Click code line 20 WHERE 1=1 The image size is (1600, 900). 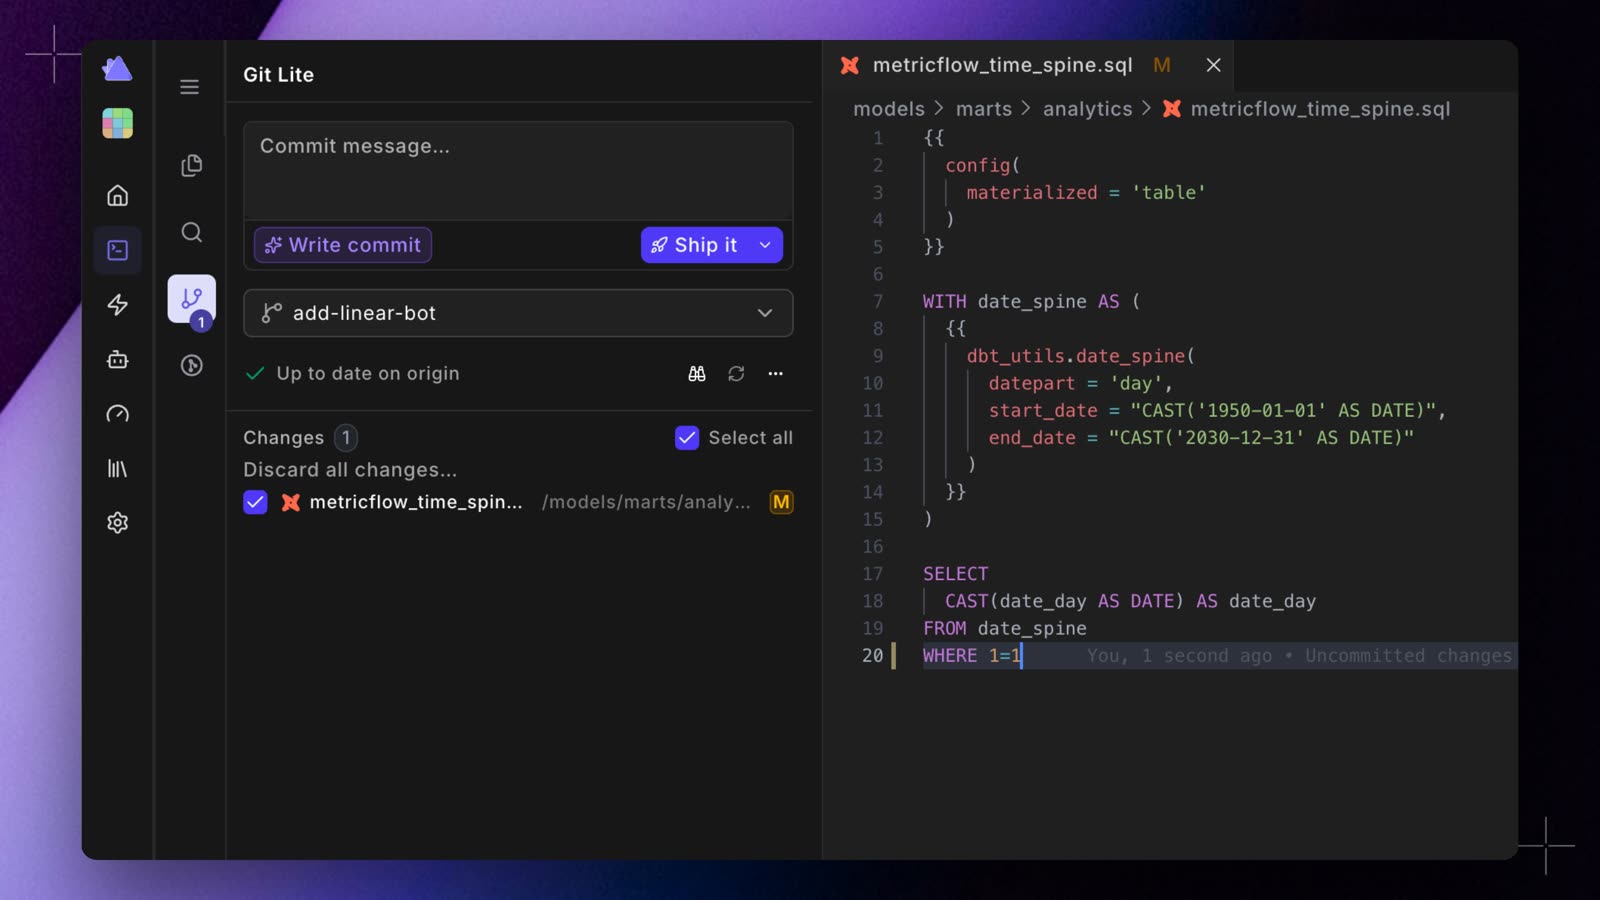coord(972,656)
